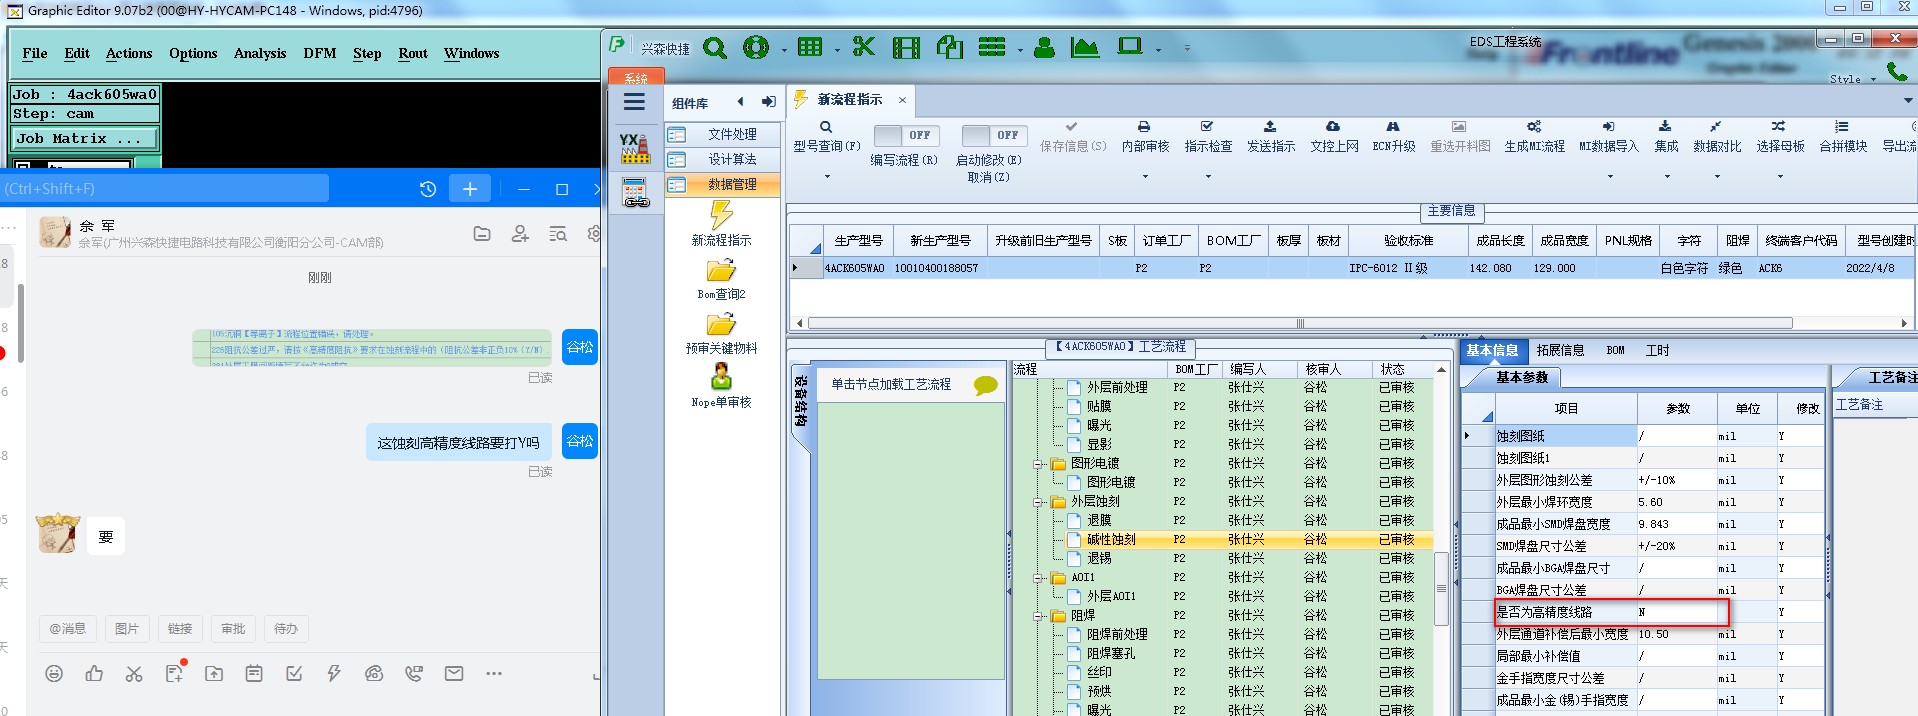
Task: Collapse the 外层蚀刻 tree node
Action: (x=1038, y=502)
